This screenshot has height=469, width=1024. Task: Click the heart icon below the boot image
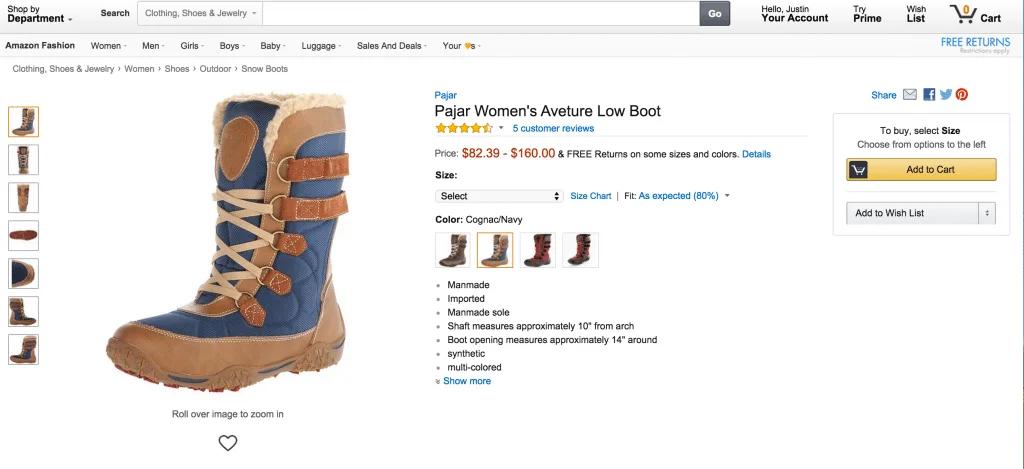pyautogui.click(x=228, y=442)
